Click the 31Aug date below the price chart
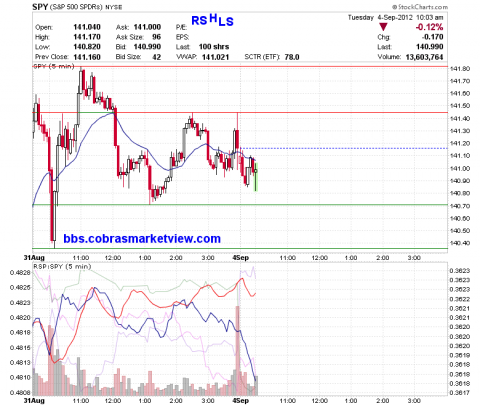Viewport: 480px width, 406px height. (34, 258)
